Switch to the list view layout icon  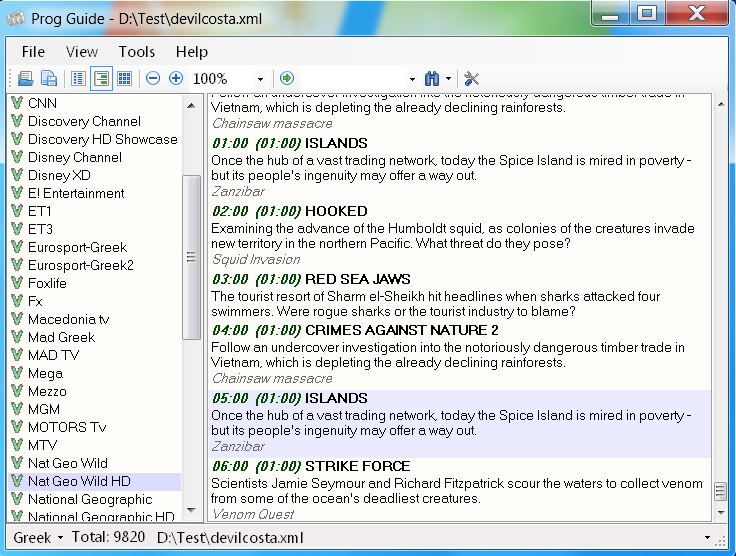(x=78, y=78)
